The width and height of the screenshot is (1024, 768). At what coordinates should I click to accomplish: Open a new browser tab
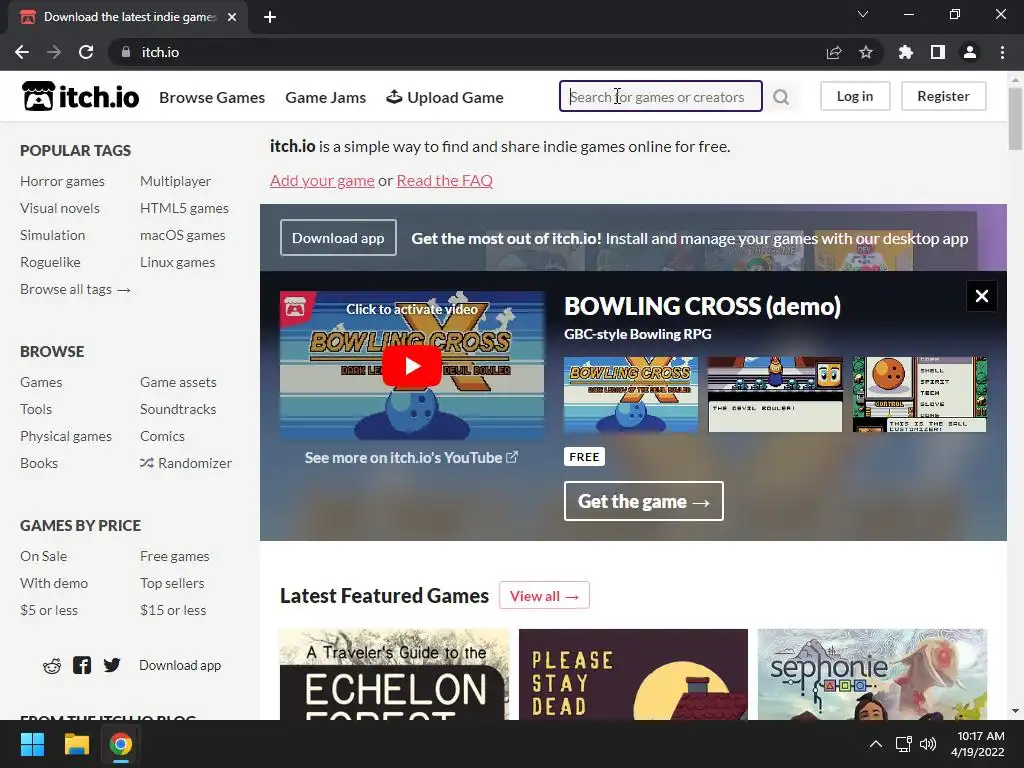pos(270,17)
